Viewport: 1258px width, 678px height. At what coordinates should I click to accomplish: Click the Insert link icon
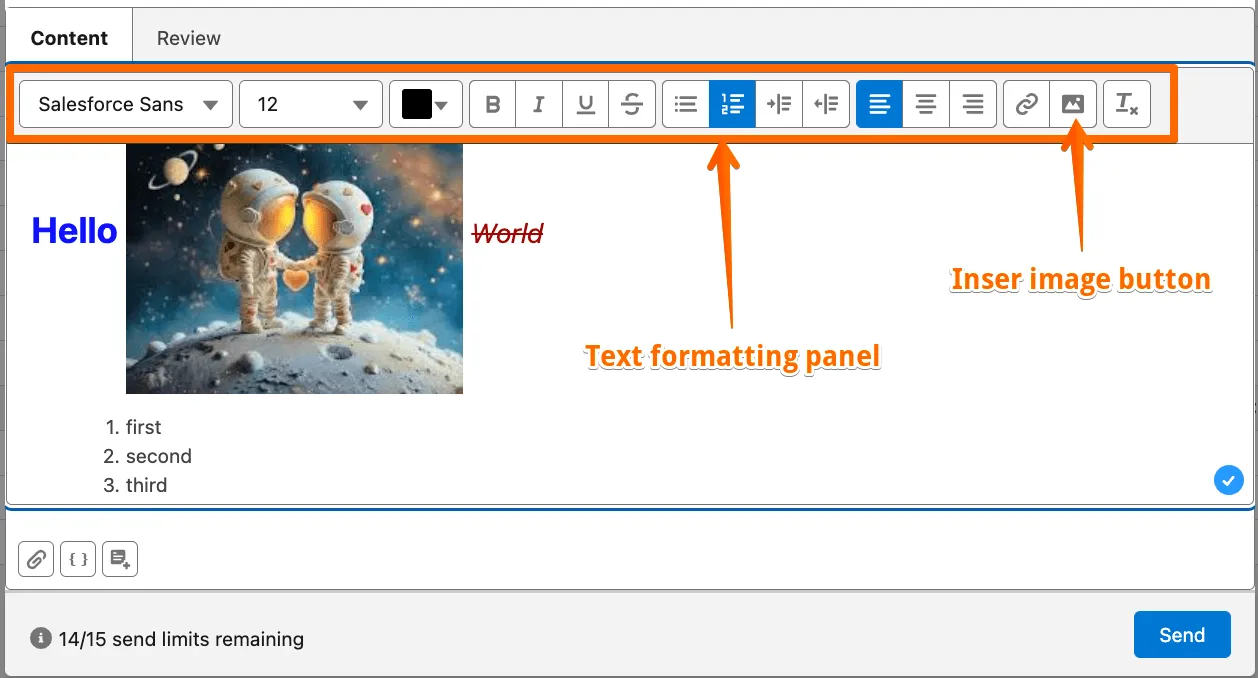pos(1026,104)
